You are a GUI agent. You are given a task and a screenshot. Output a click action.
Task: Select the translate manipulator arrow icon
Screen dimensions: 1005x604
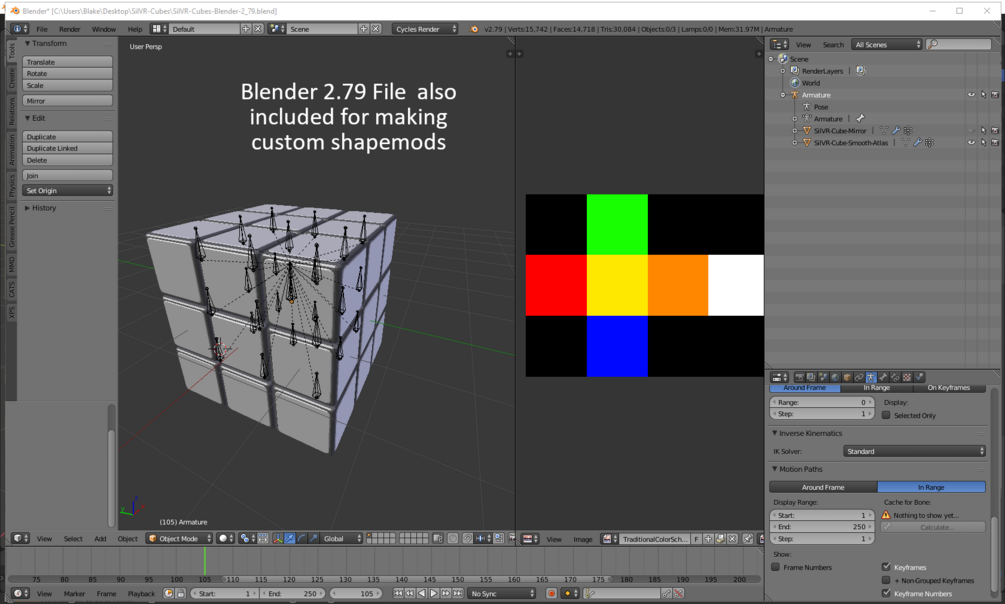tap(290, 539)
